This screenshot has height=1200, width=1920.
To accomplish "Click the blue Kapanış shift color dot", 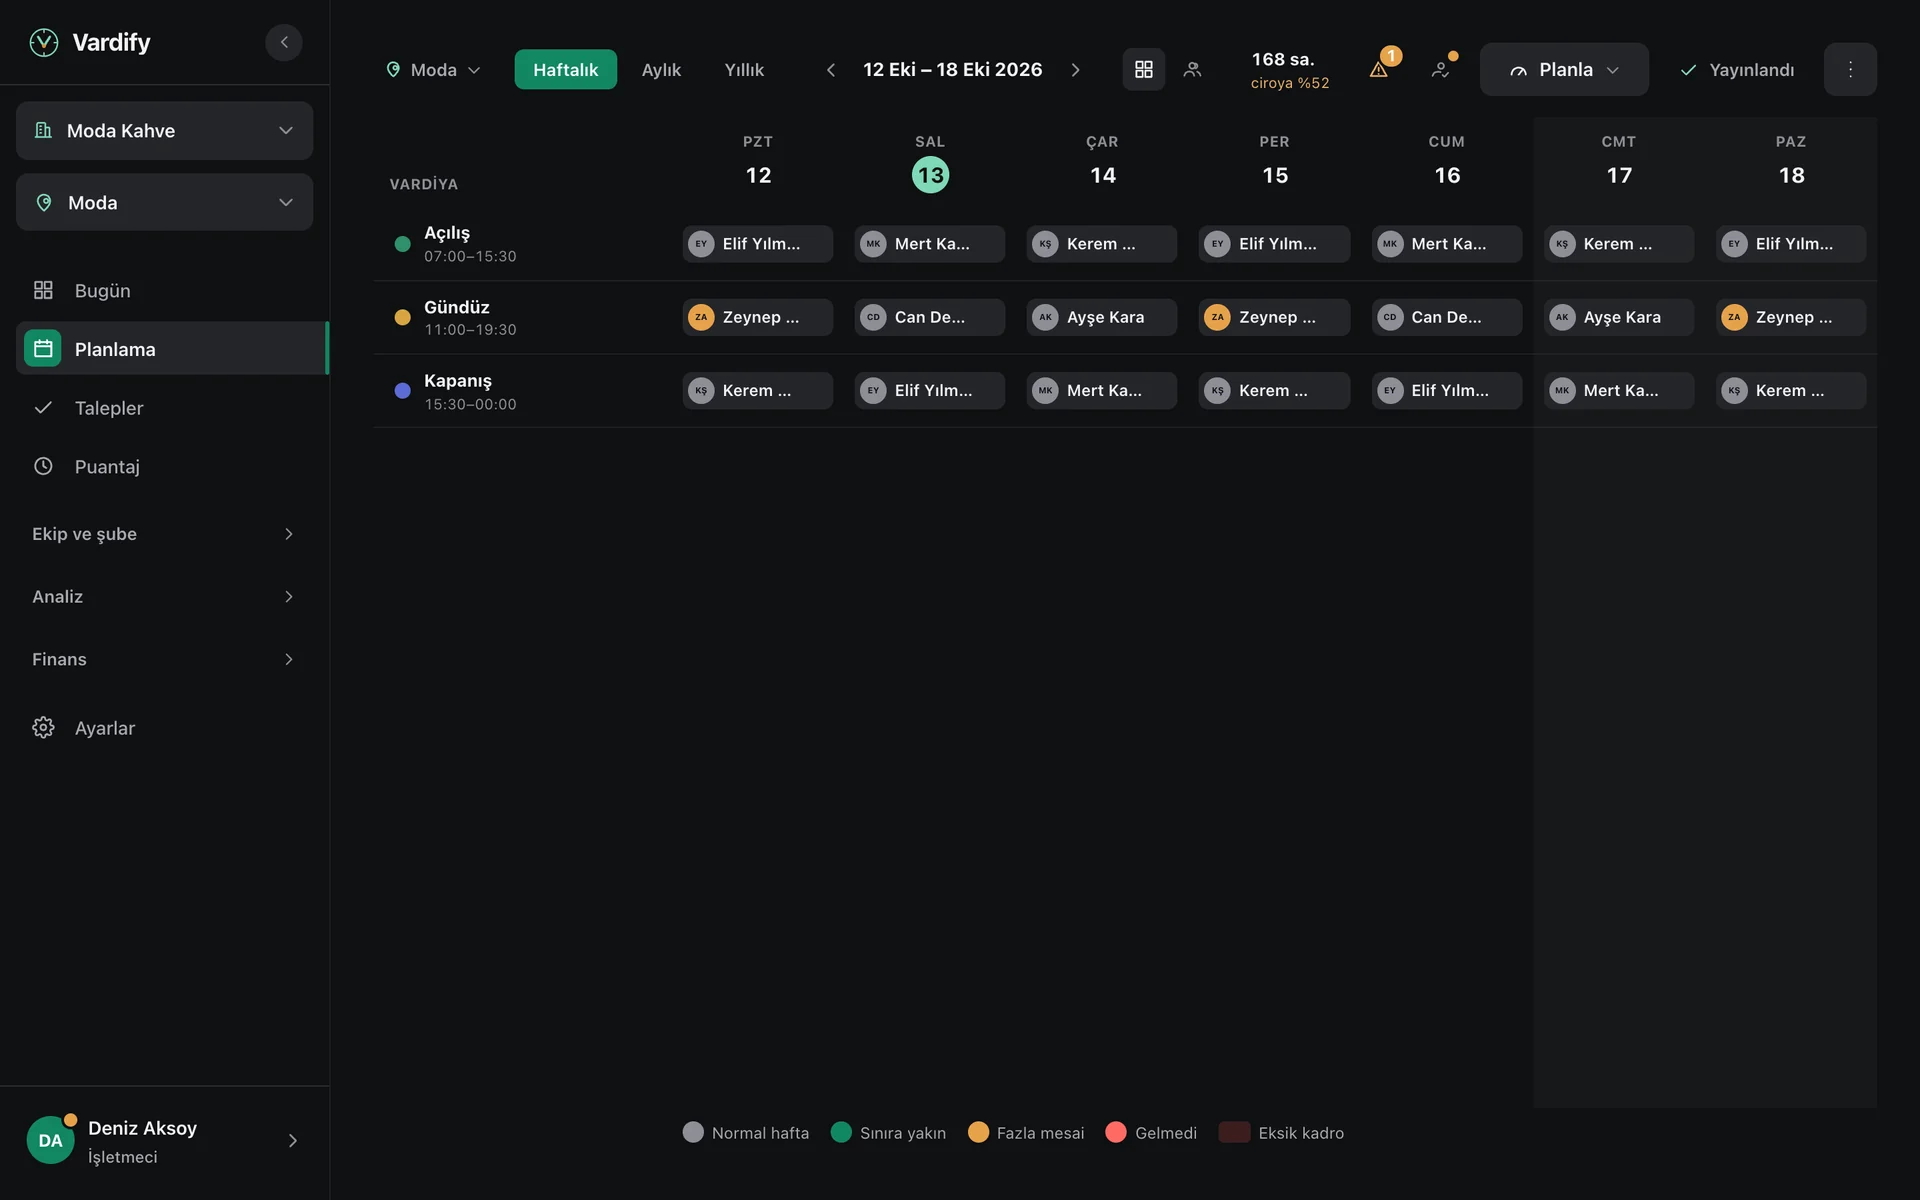I will (402, 391).
